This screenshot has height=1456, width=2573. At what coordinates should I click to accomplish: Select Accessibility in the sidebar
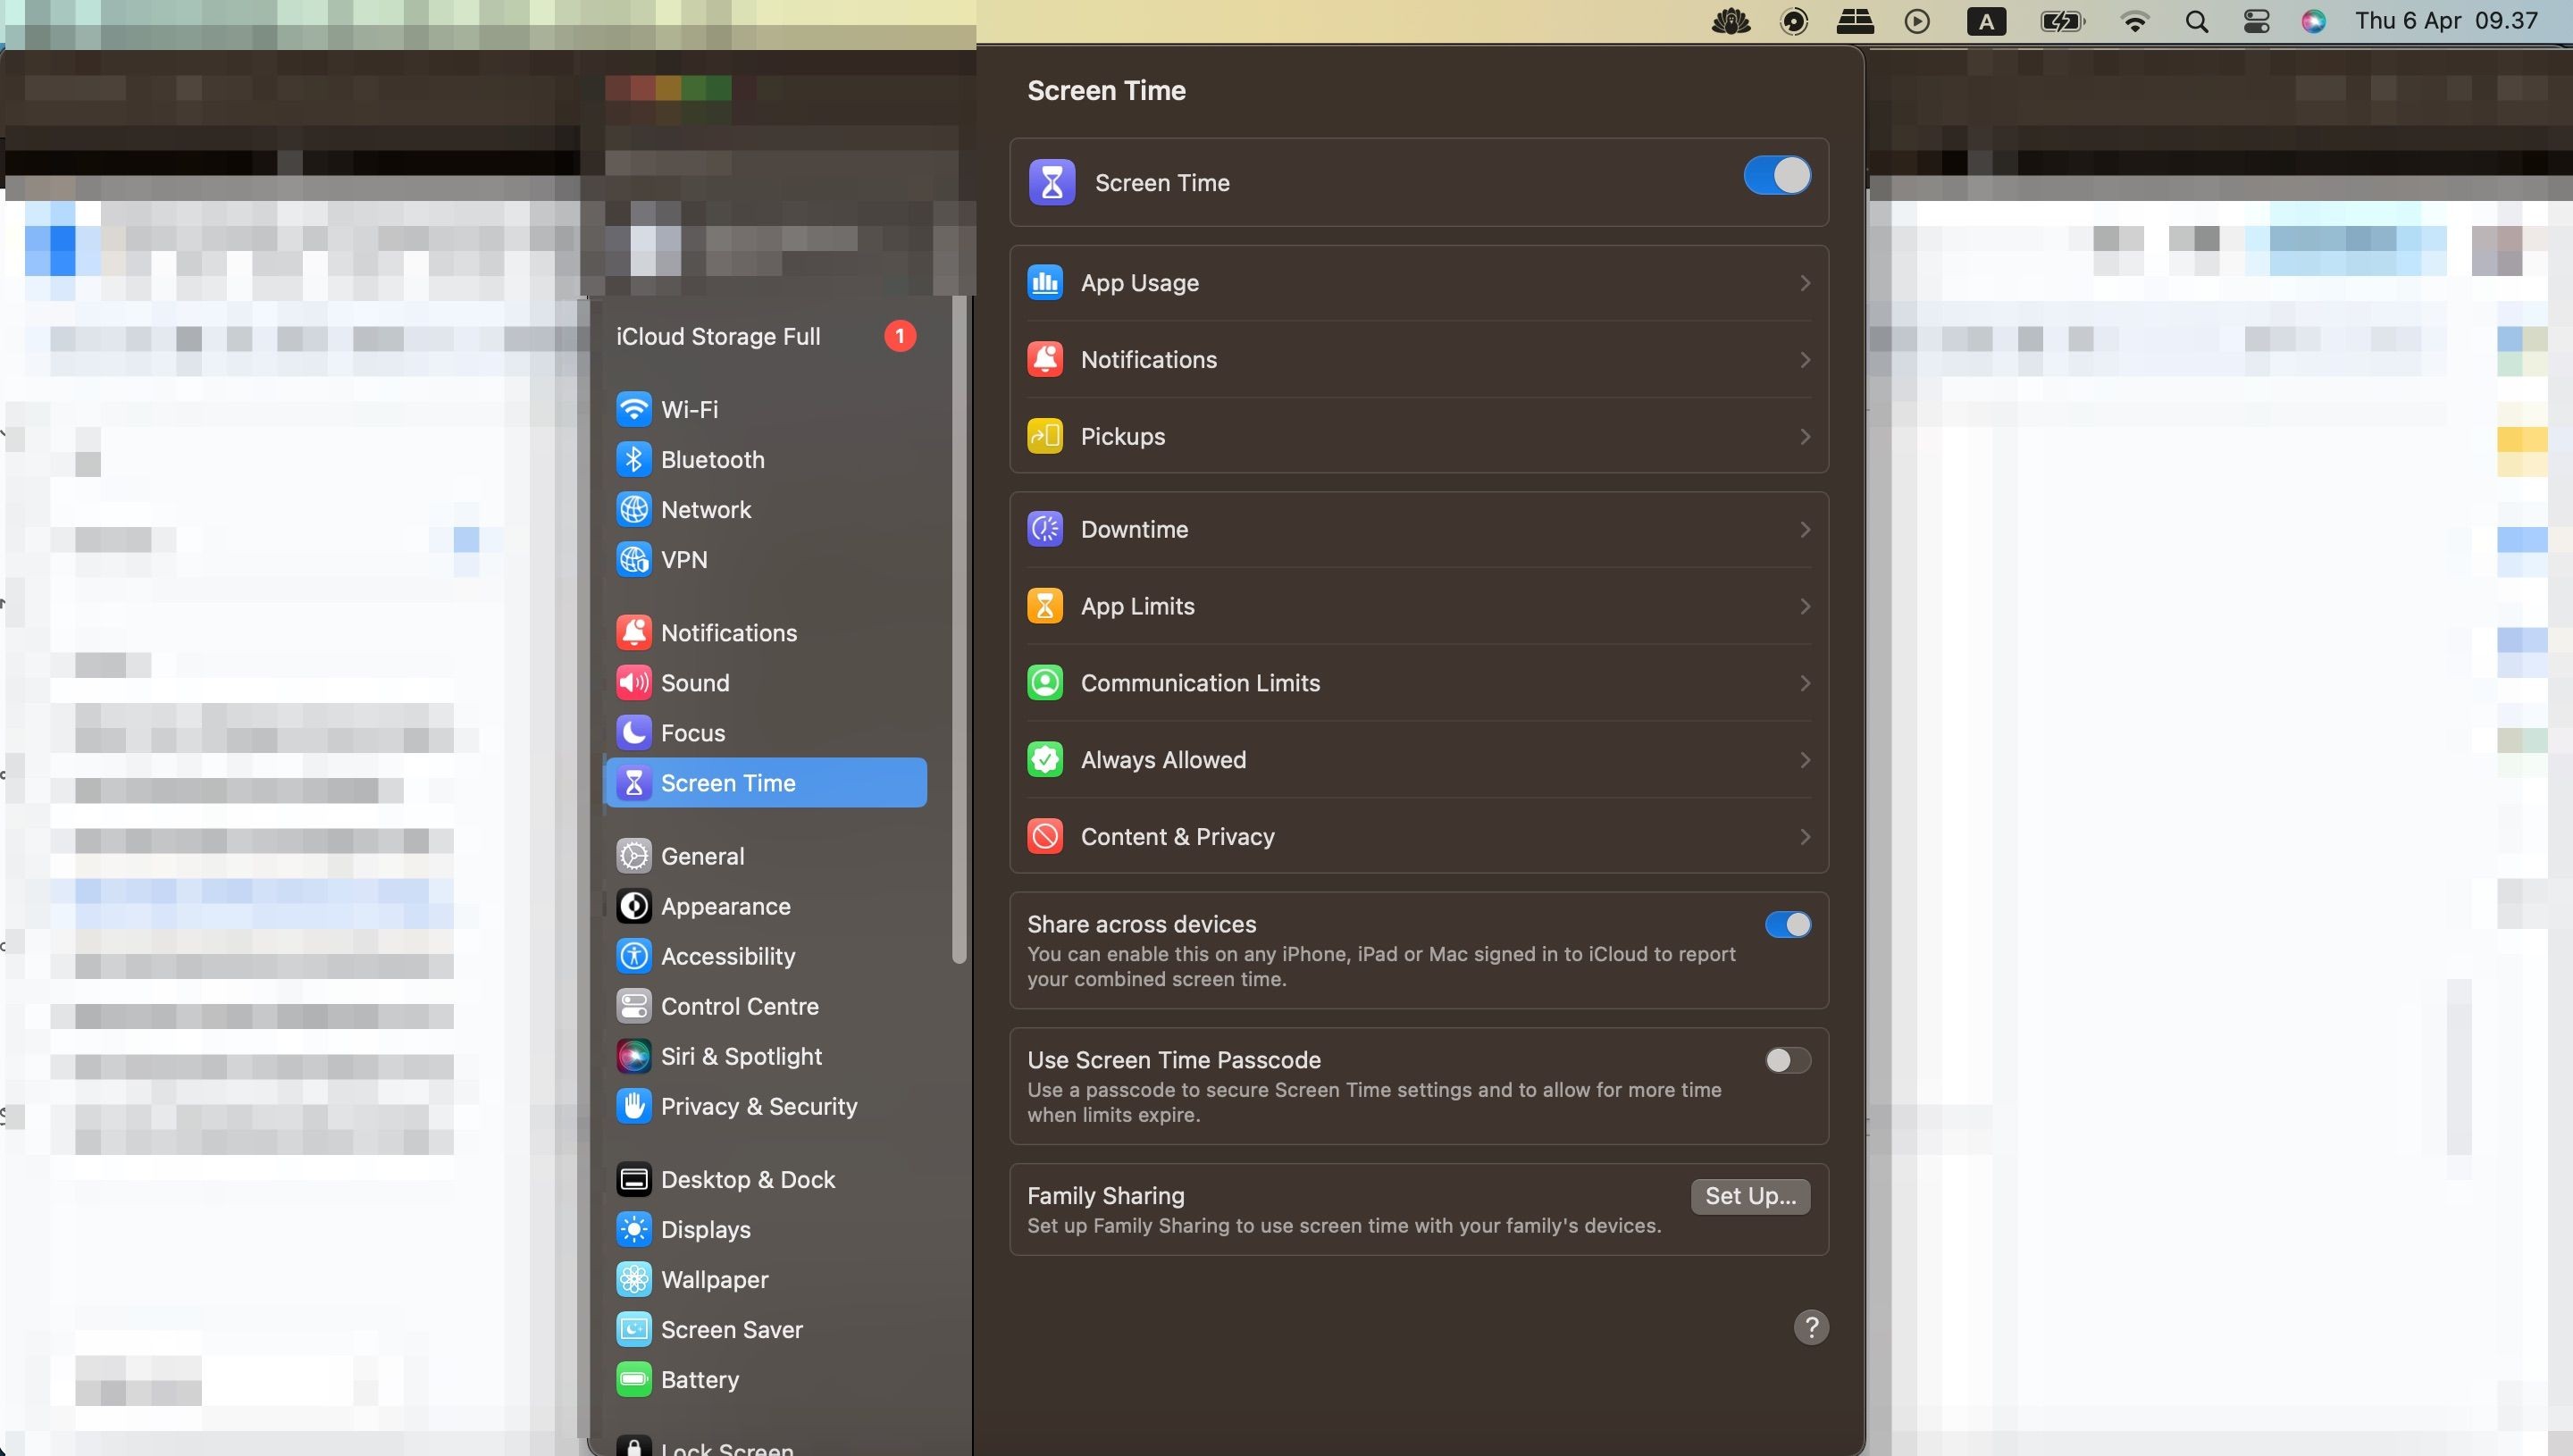pos(766,955)
